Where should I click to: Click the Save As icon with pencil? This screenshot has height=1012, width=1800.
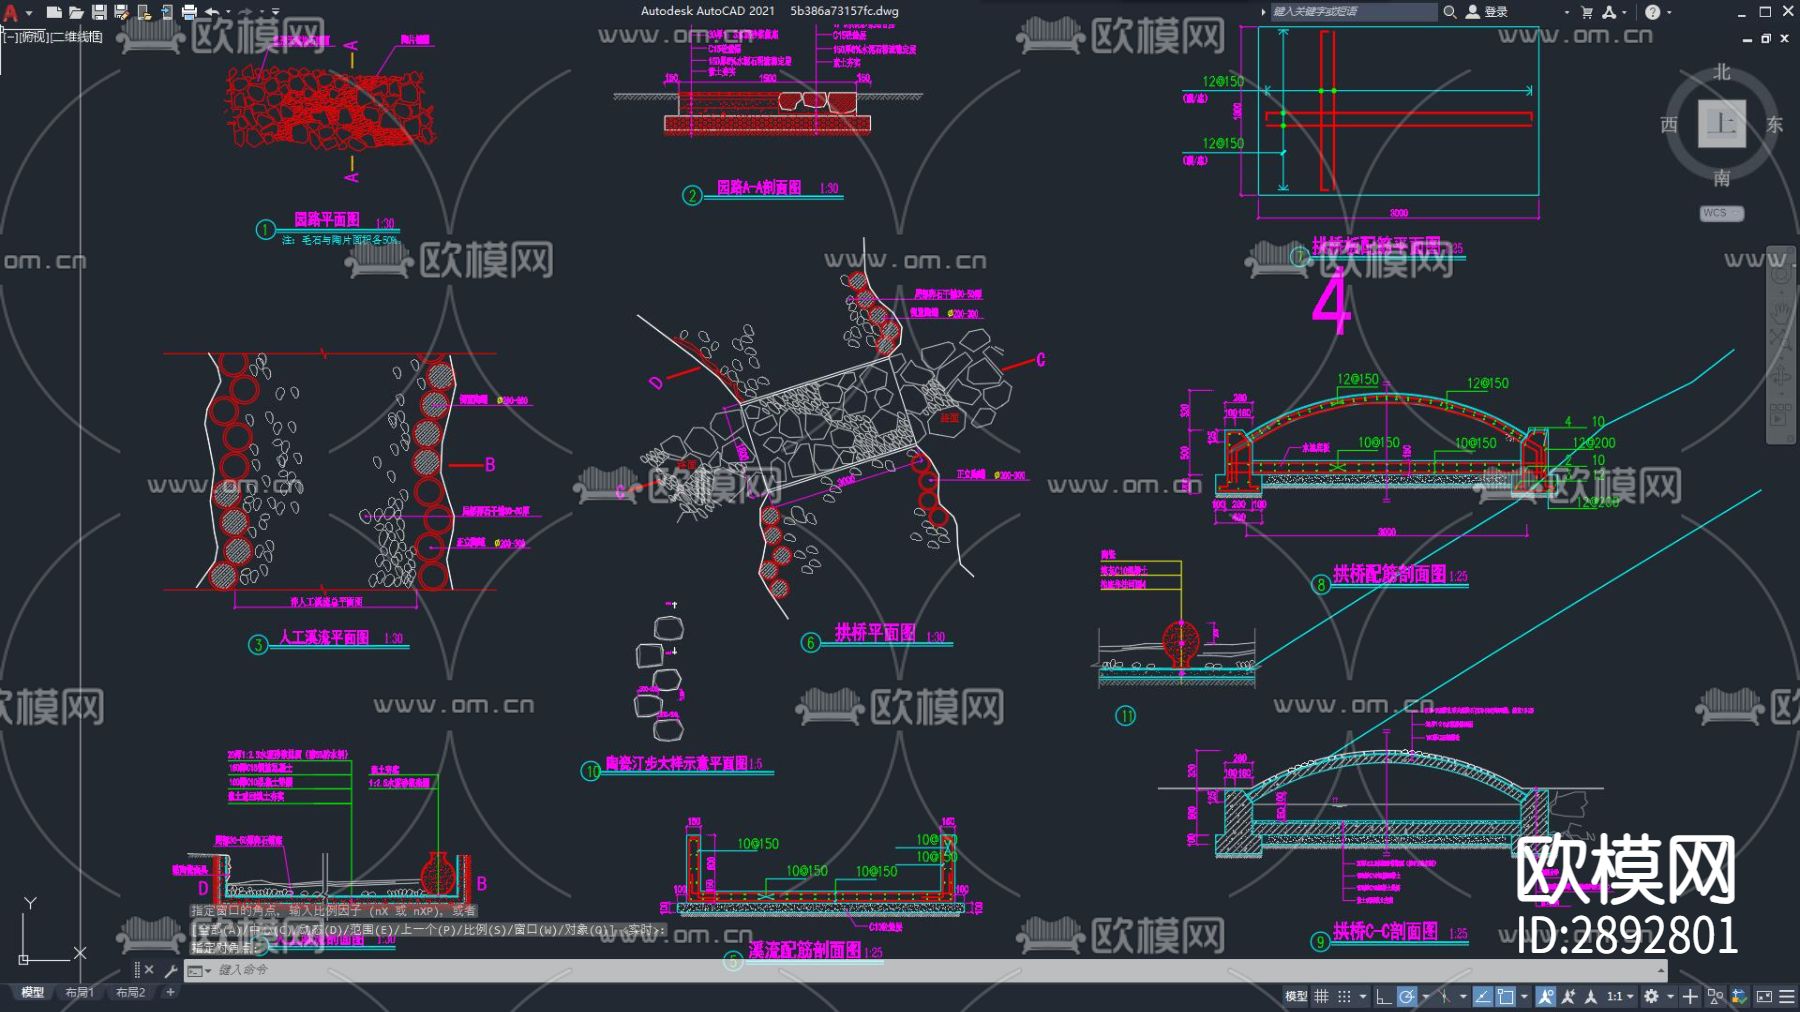(x=121, y=12)
